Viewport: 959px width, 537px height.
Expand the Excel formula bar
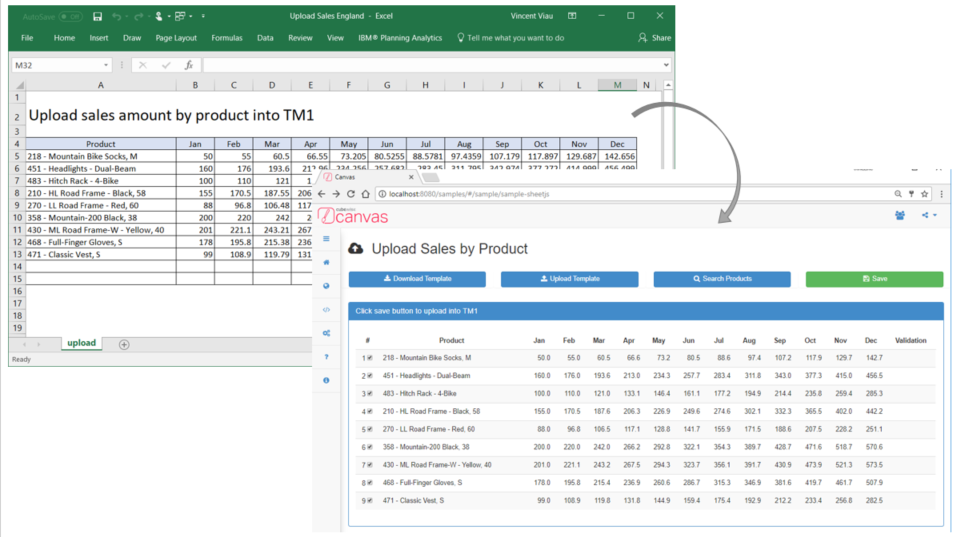coord(665,65)
